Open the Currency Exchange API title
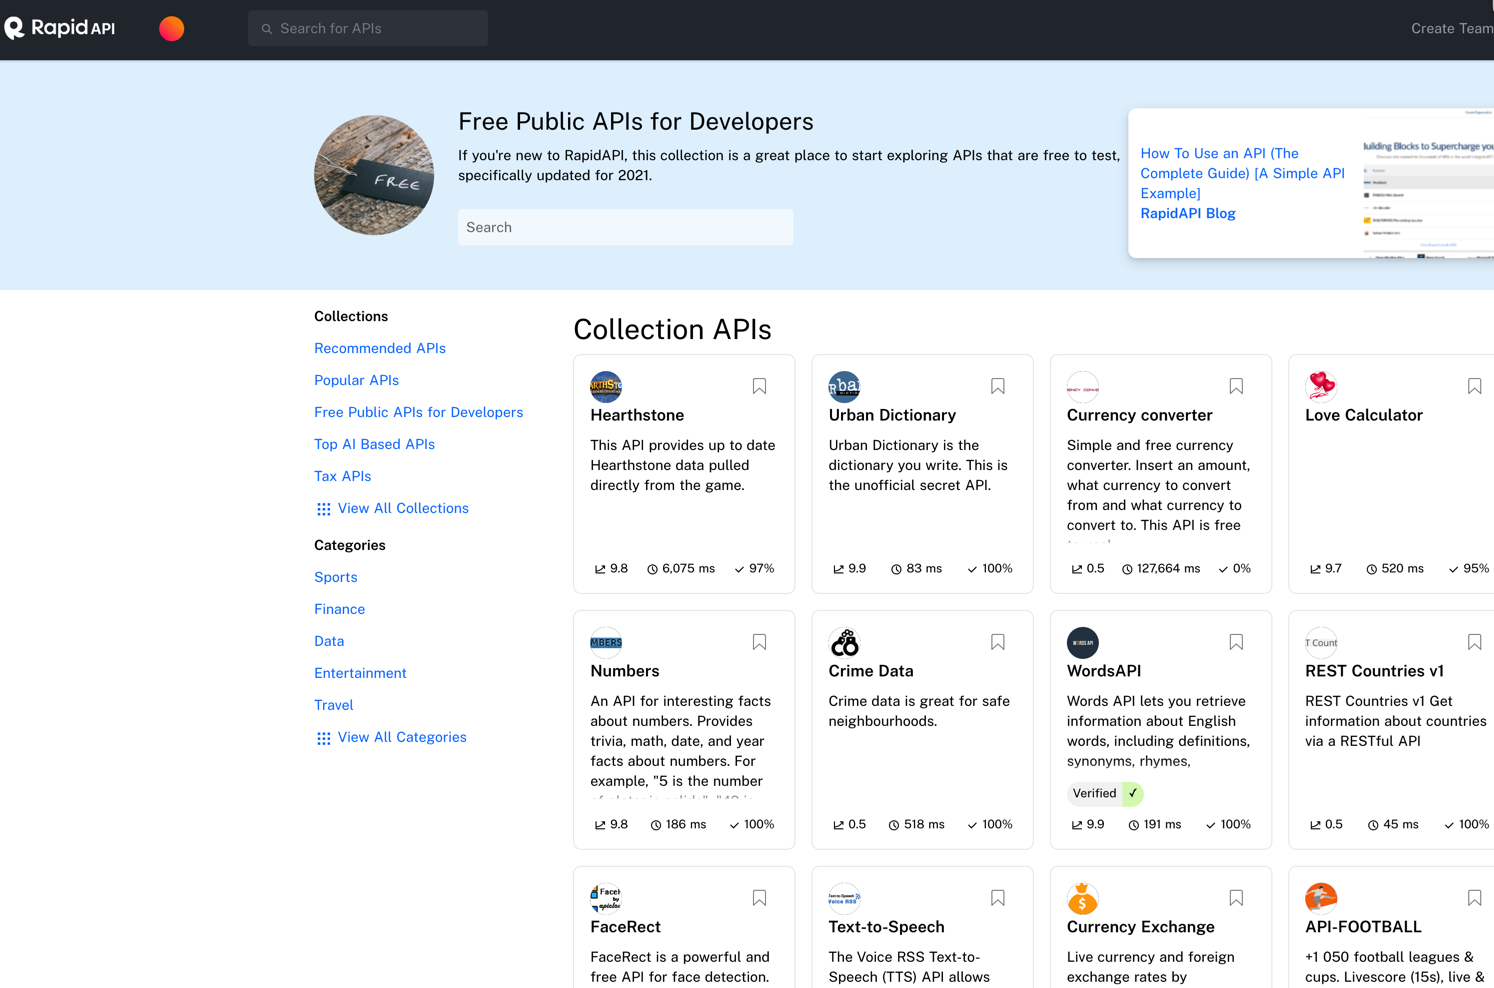The image size is (1494, 988). pyautogui.click(x=1141, y=927)
